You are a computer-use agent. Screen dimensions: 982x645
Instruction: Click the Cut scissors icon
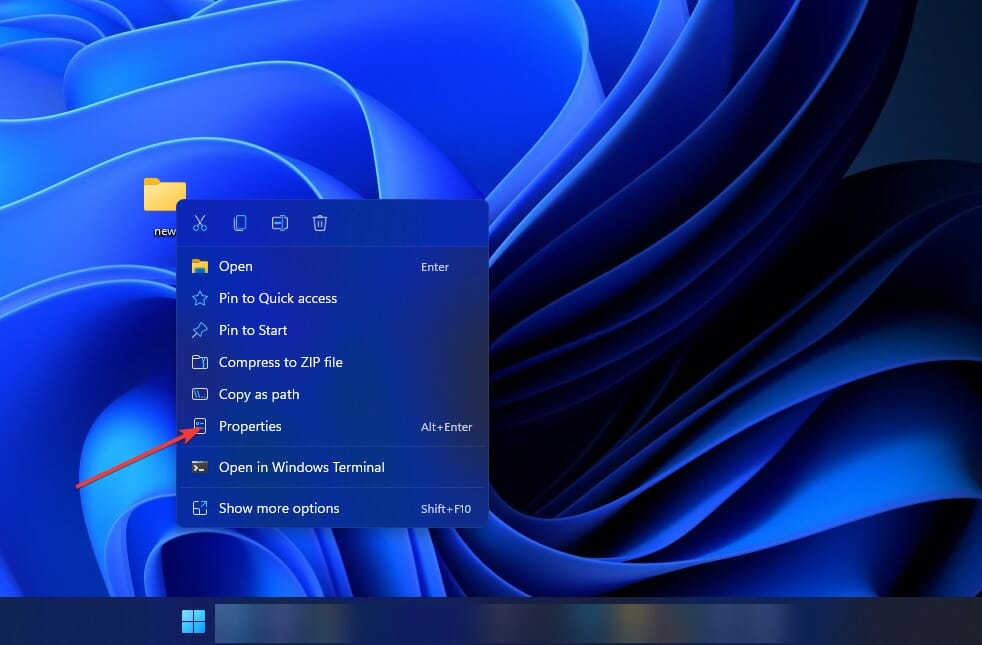pos(200,223)
